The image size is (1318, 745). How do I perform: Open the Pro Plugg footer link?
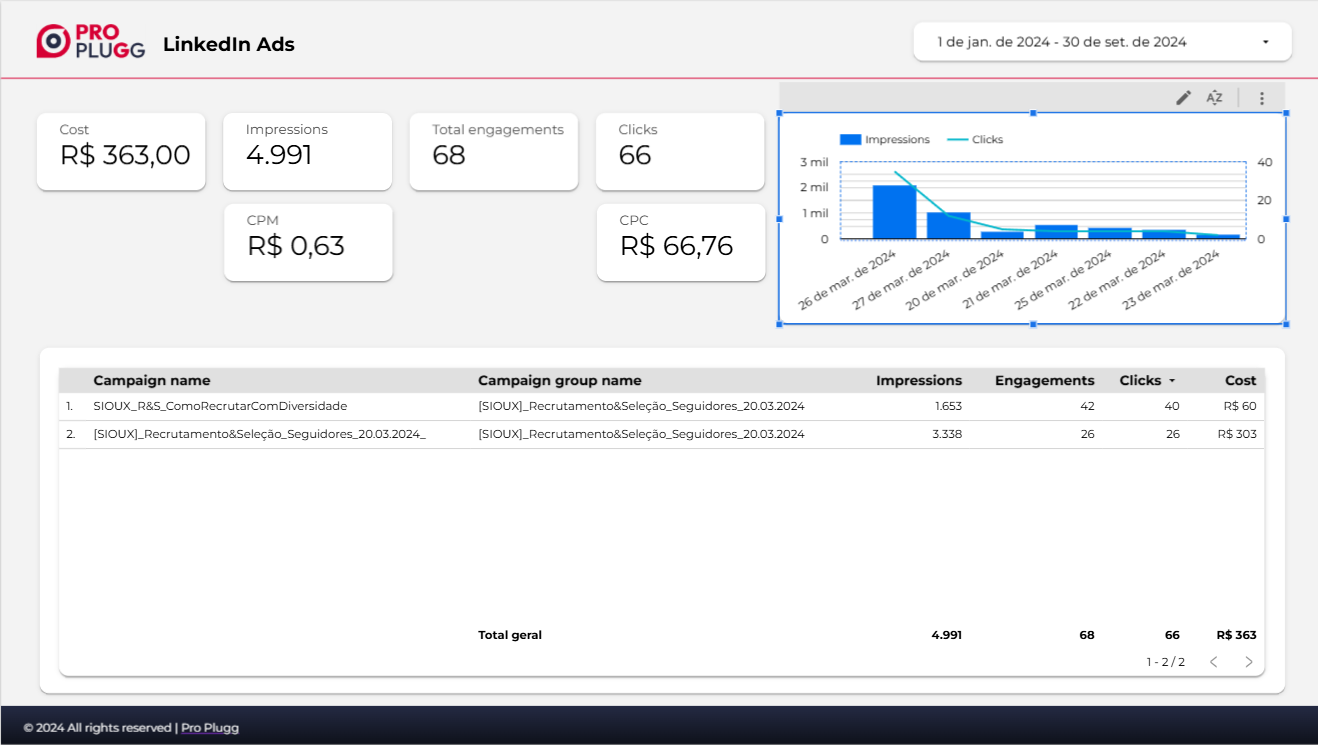coord(210,728)
